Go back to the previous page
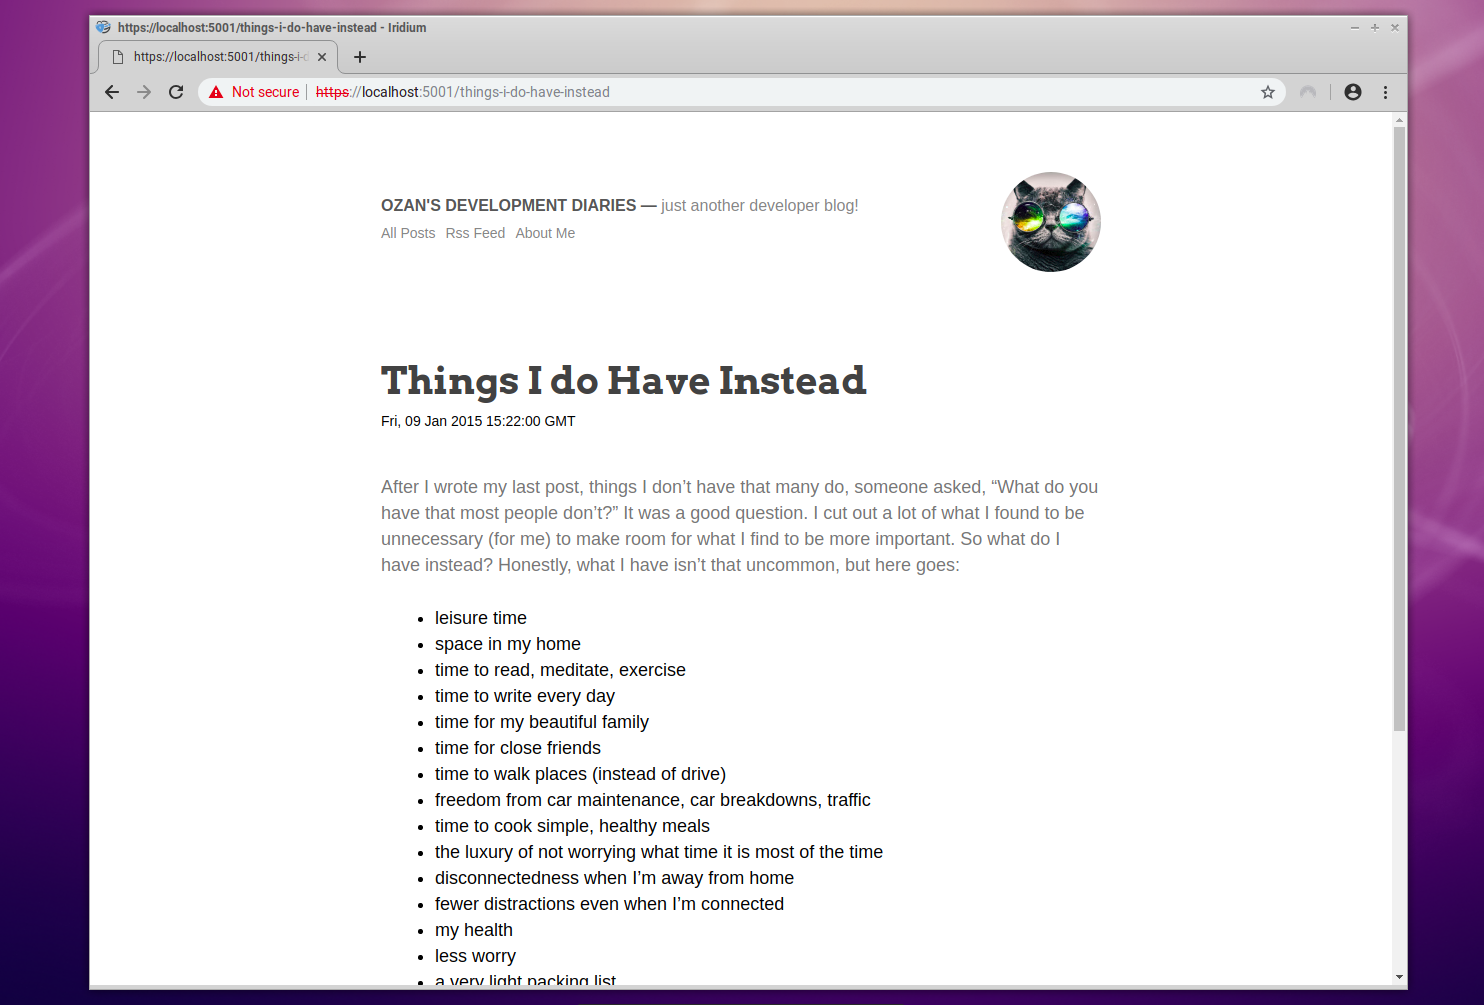1484x1005 pixels. click(x=112, y=92)
